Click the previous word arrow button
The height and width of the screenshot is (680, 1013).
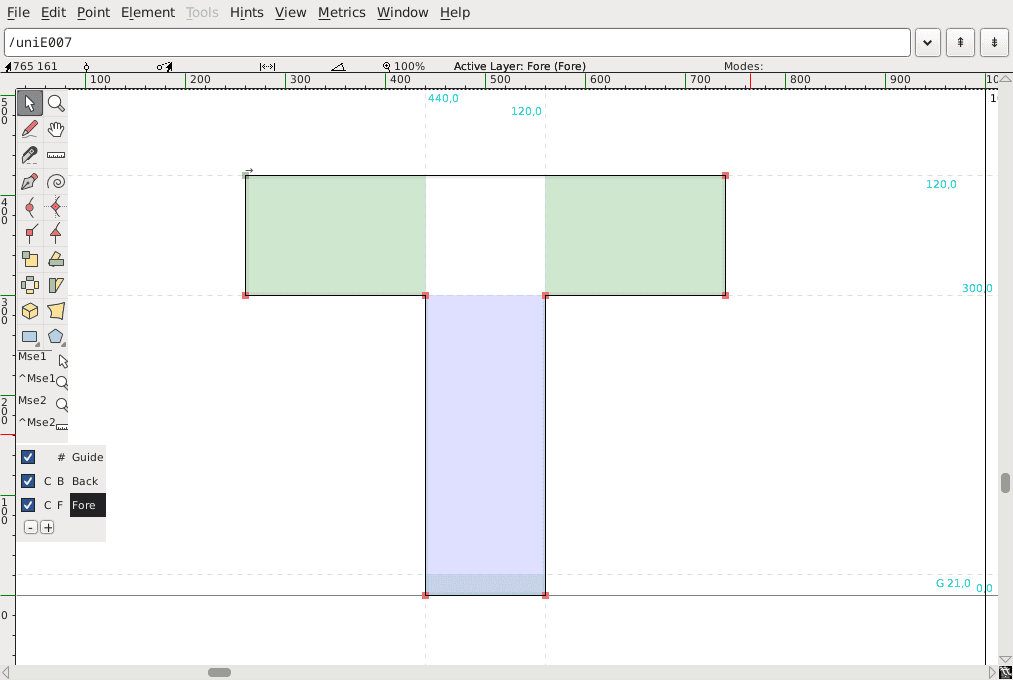click(961, 43)
